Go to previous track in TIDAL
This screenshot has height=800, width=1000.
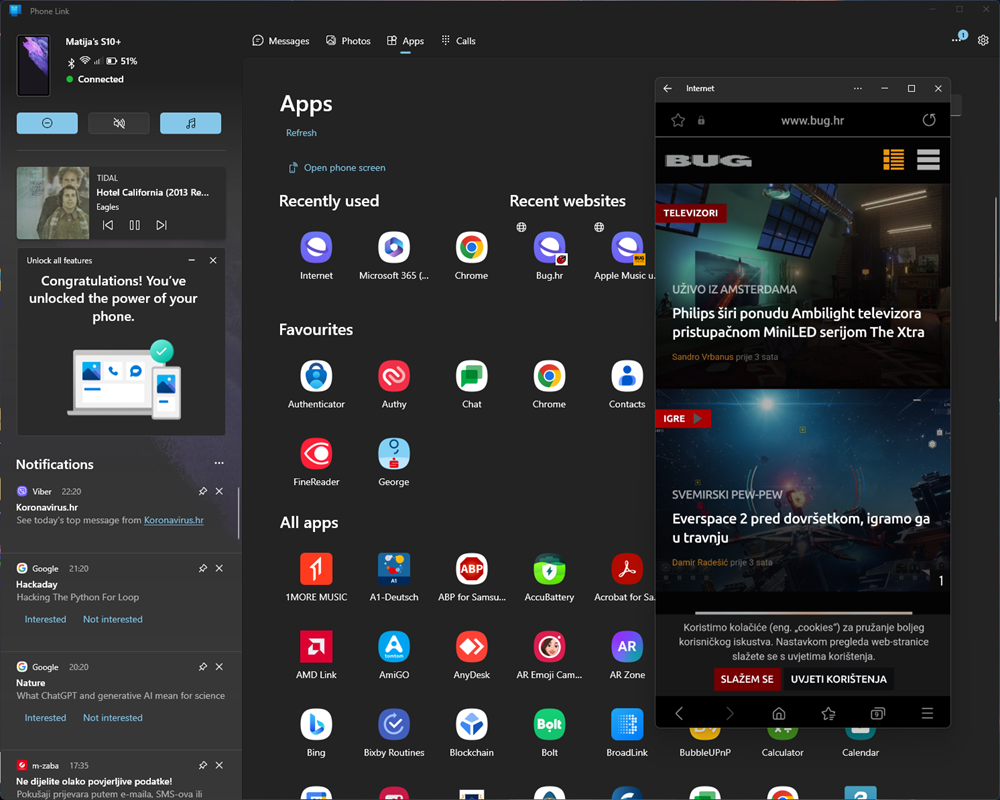[x=108, y=225]
